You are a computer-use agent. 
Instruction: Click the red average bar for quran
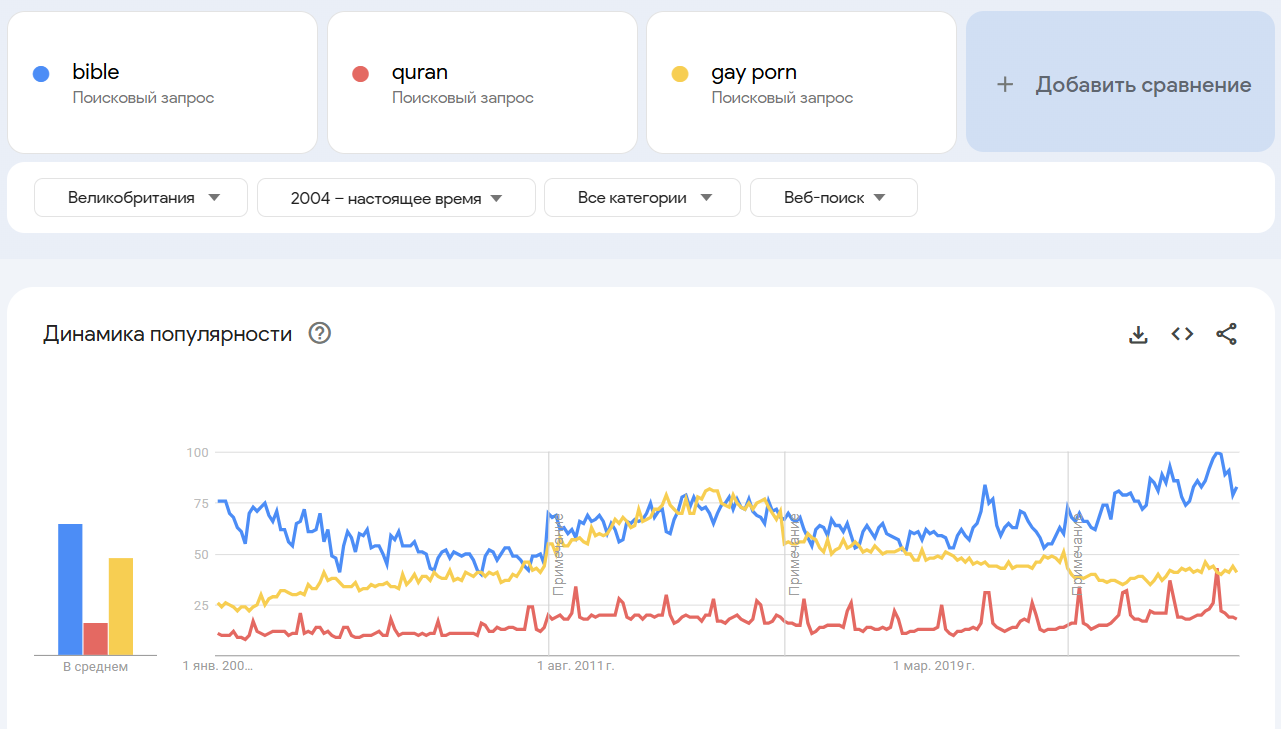(96, 638)
